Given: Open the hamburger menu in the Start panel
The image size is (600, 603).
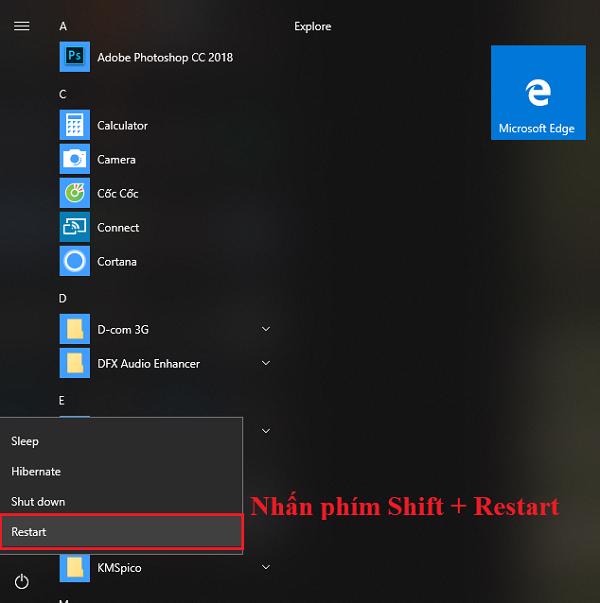Looking at the screenshot, I should point(22,26).
